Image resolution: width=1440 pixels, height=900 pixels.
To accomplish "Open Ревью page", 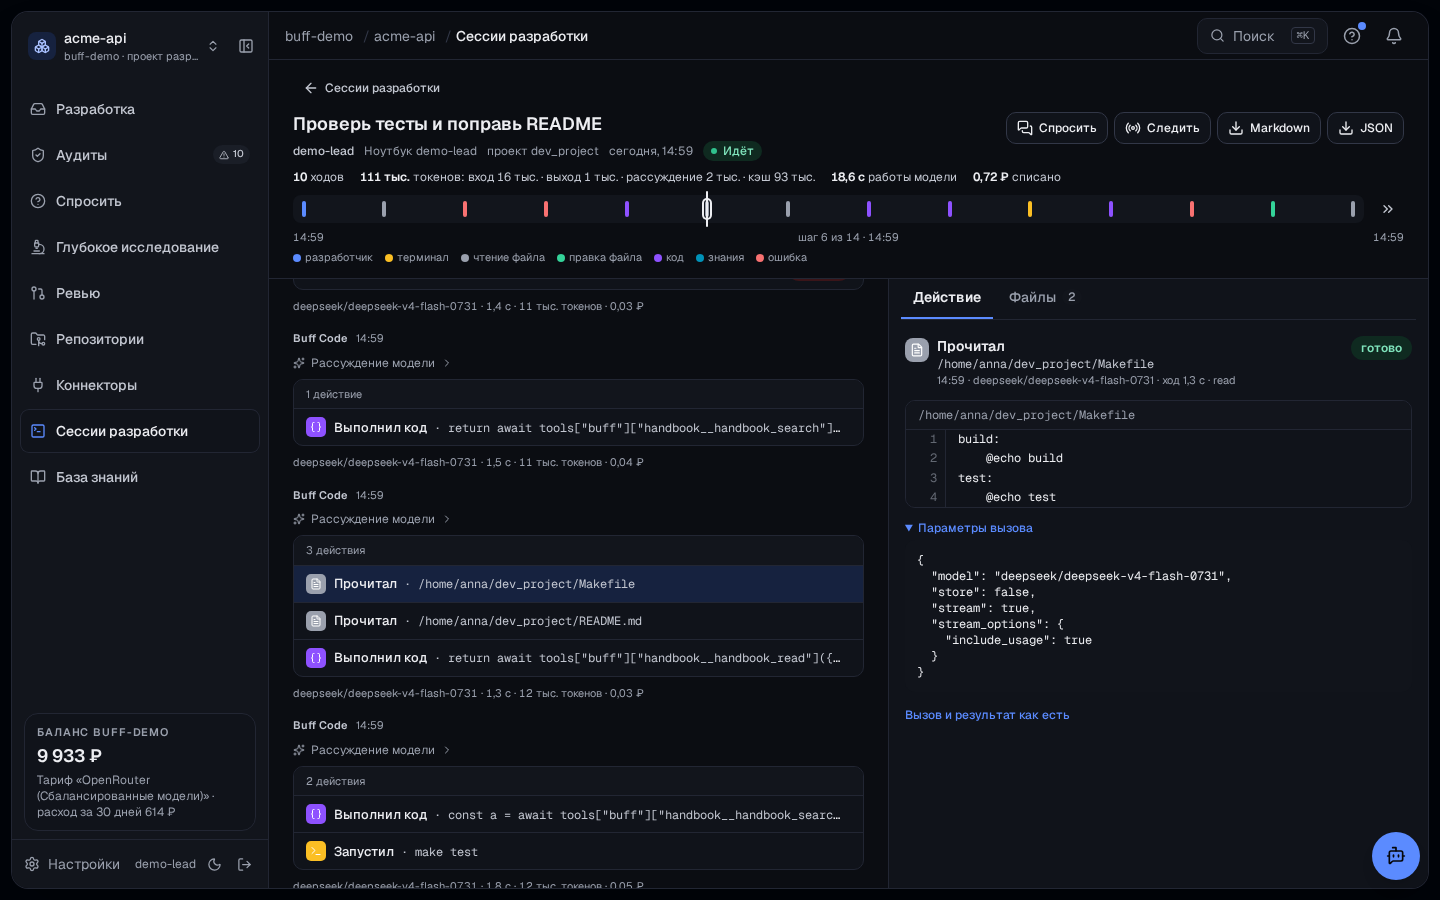I will pos(140,293).
